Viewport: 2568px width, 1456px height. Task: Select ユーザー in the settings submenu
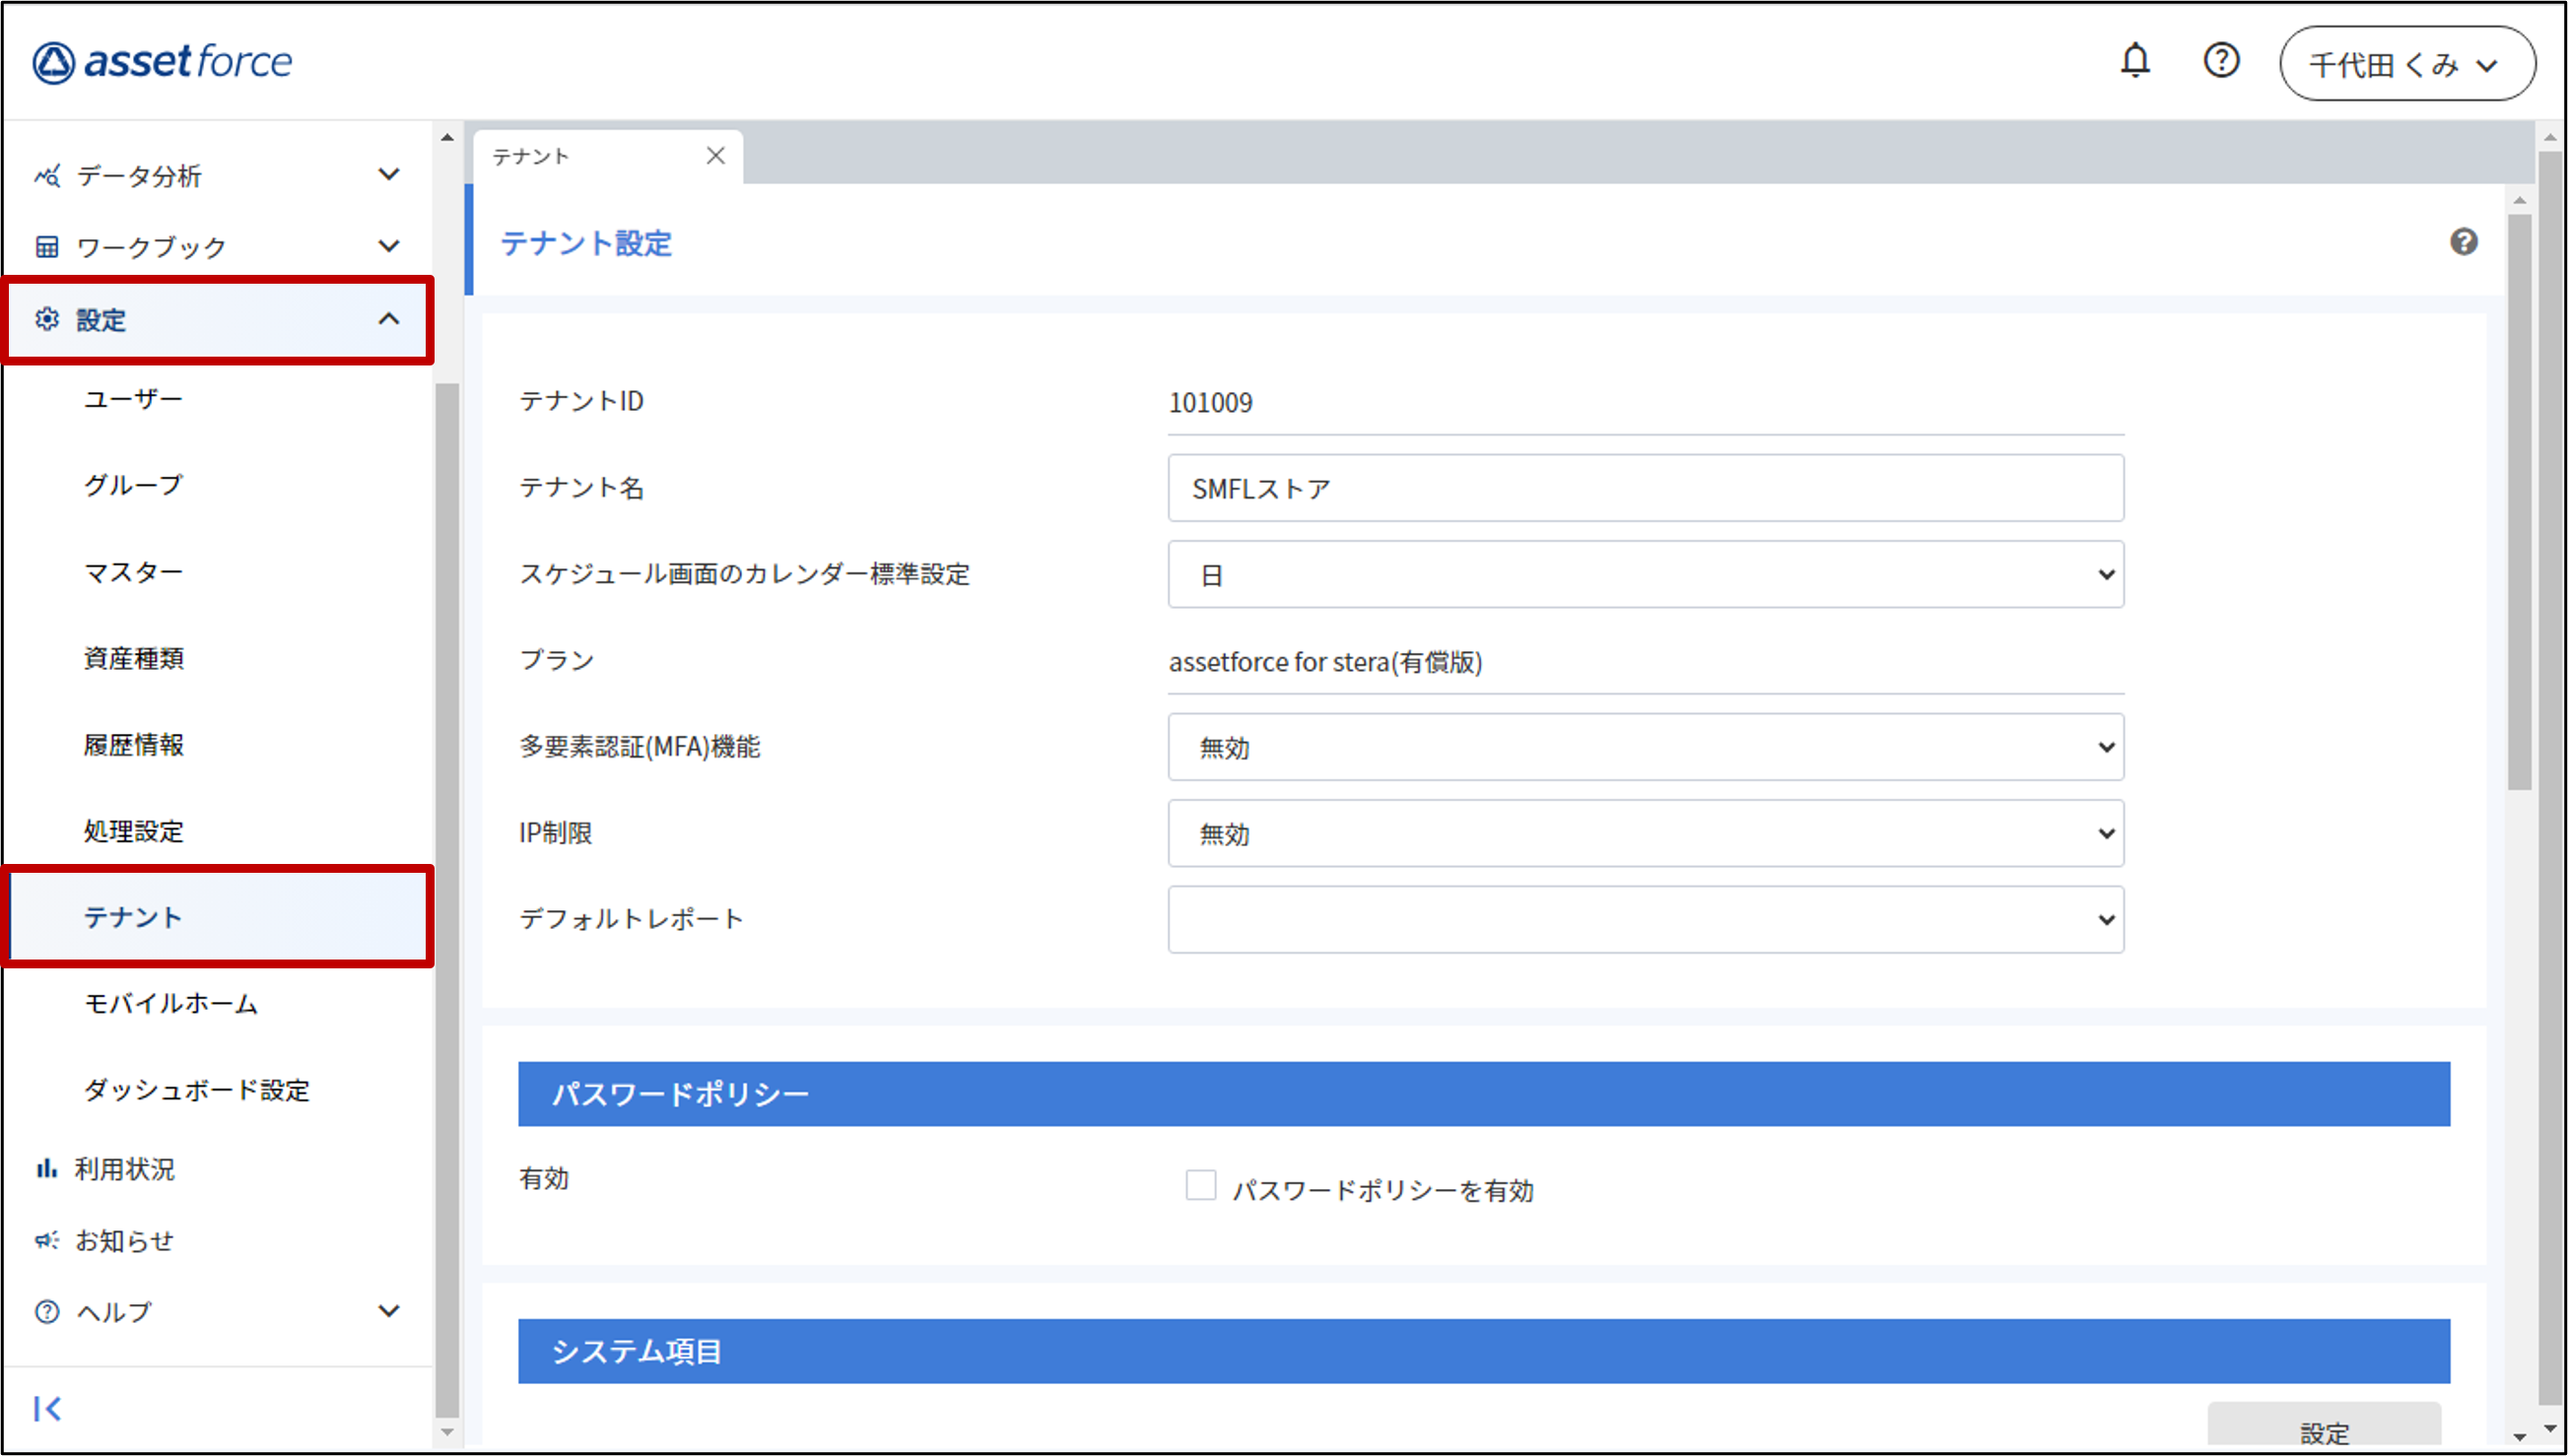click(133, 399)
